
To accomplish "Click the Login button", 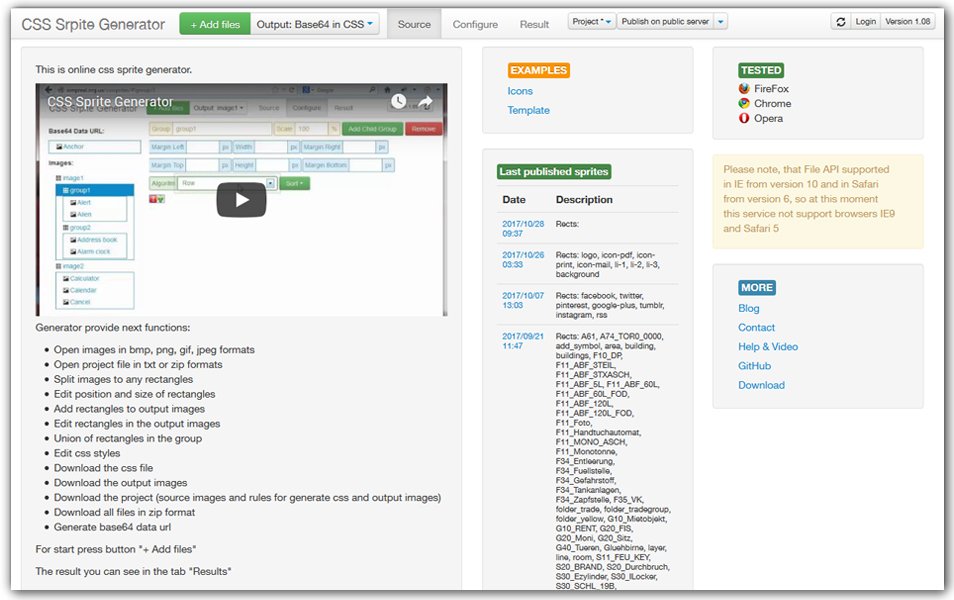I will tap(865, 21).
